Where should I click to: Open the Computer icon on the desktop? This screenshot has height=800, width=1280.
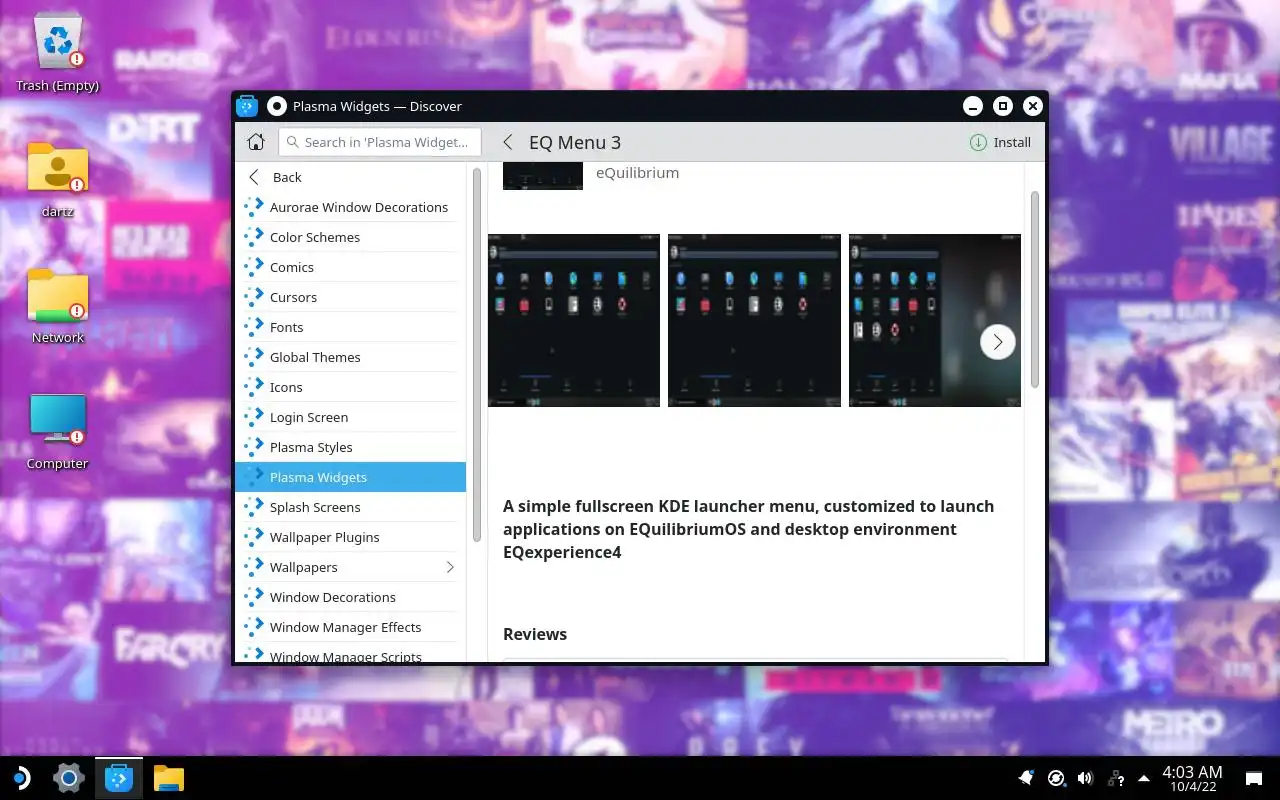point(58,431)
